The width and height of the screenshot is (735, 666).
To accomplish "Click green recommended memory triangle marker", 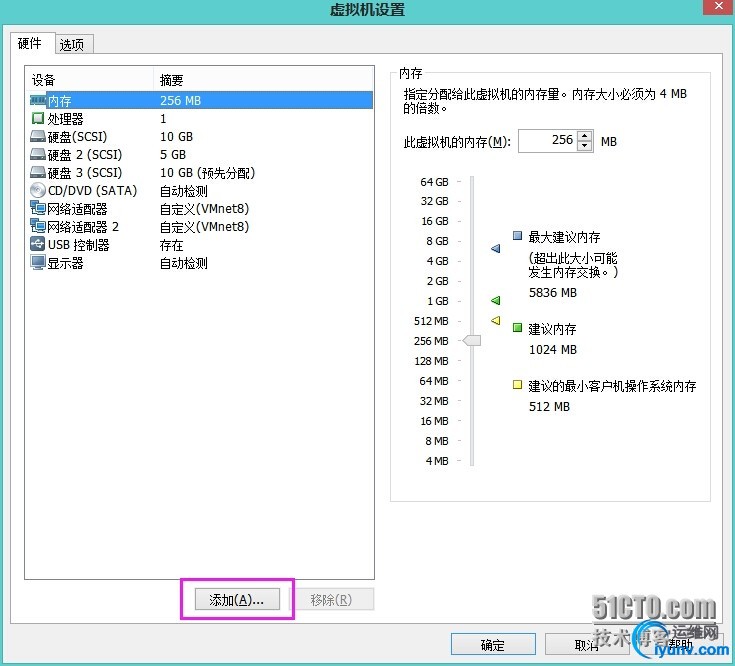I will click(495, 300).
